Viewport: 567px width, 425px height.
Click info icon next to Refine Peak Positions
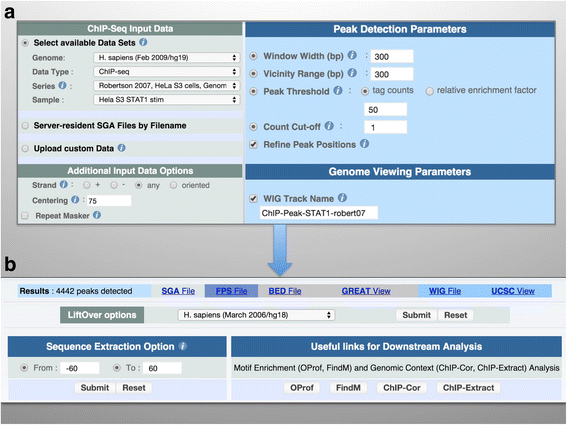(x=364, y=144)
